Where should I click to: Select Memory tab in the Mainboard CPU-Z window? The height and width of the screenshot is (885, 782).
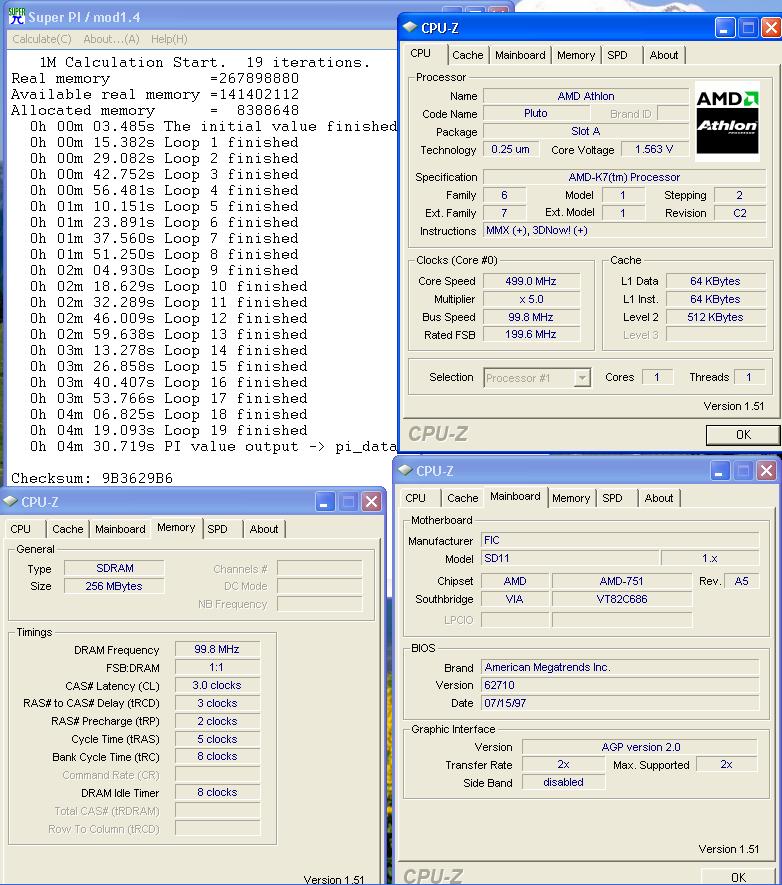pos(571,498)
